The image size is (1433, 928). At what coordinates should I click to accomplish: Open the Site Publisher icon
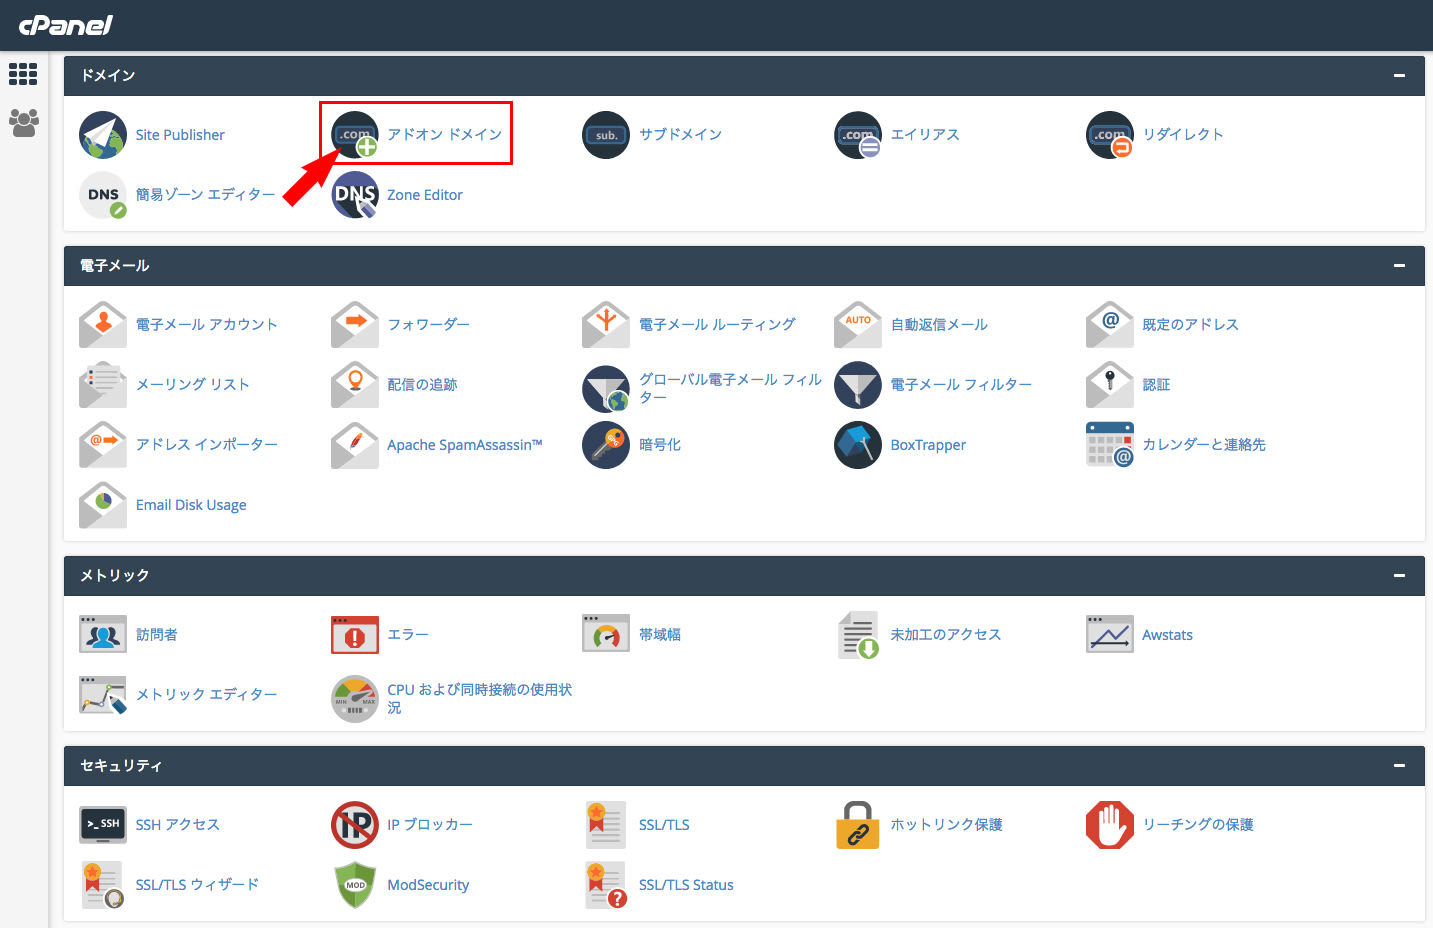pyautogui.click(x=103, y=135)
